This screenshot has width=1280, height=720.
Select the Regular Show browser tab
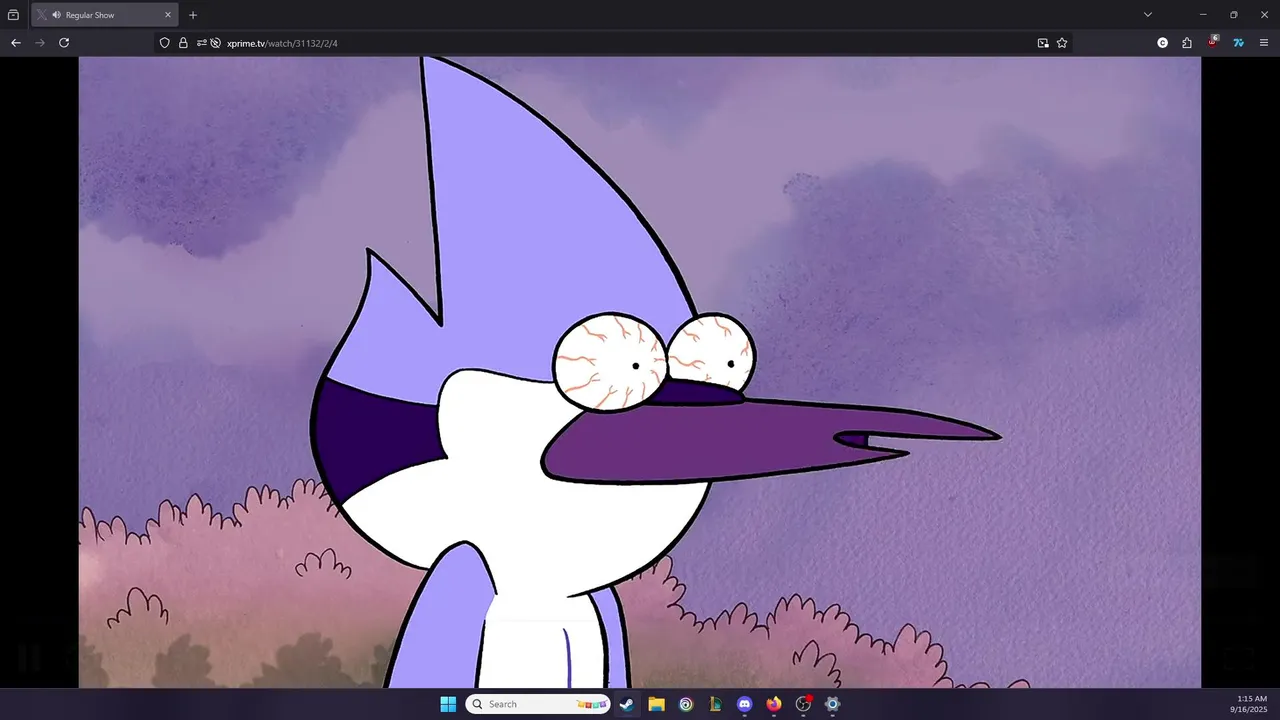point(104,15)
